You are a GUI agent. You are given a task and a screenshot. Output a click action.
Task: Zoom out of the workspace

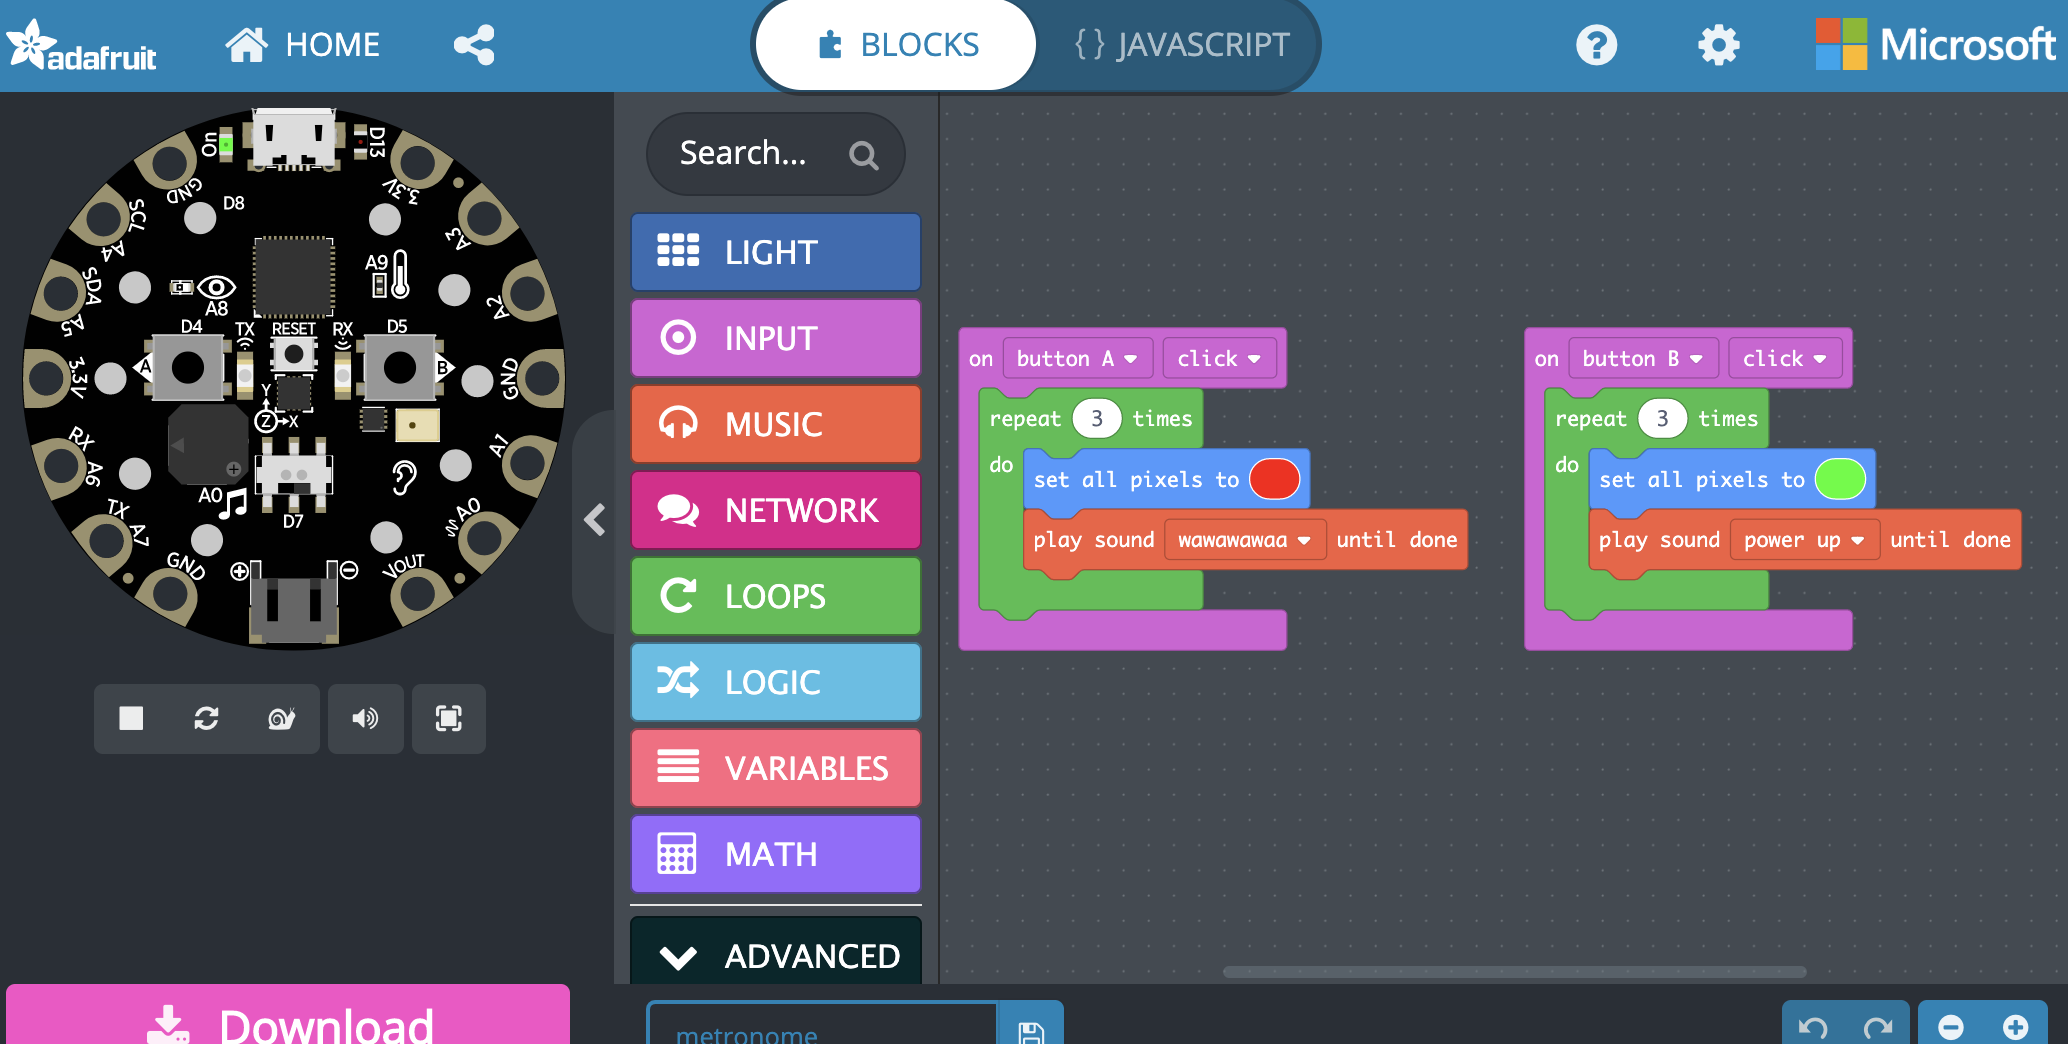(x=1950, y=1026)
